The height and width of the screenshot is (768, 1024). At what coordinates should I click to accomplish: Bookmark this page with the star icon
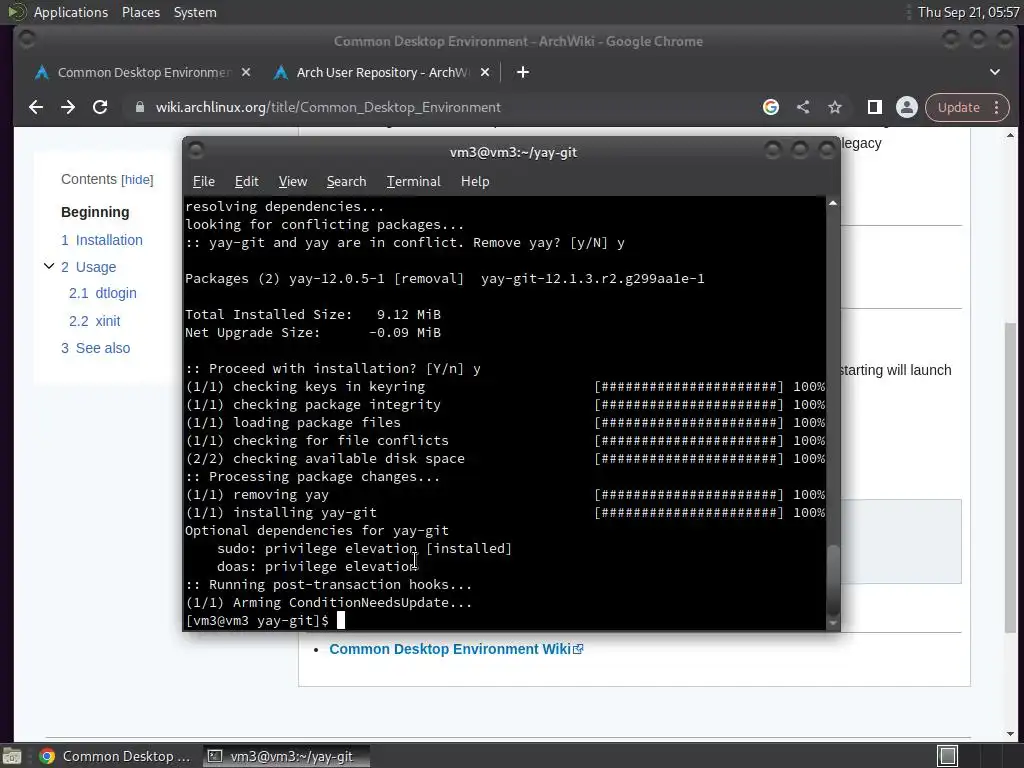coord(835,107)
